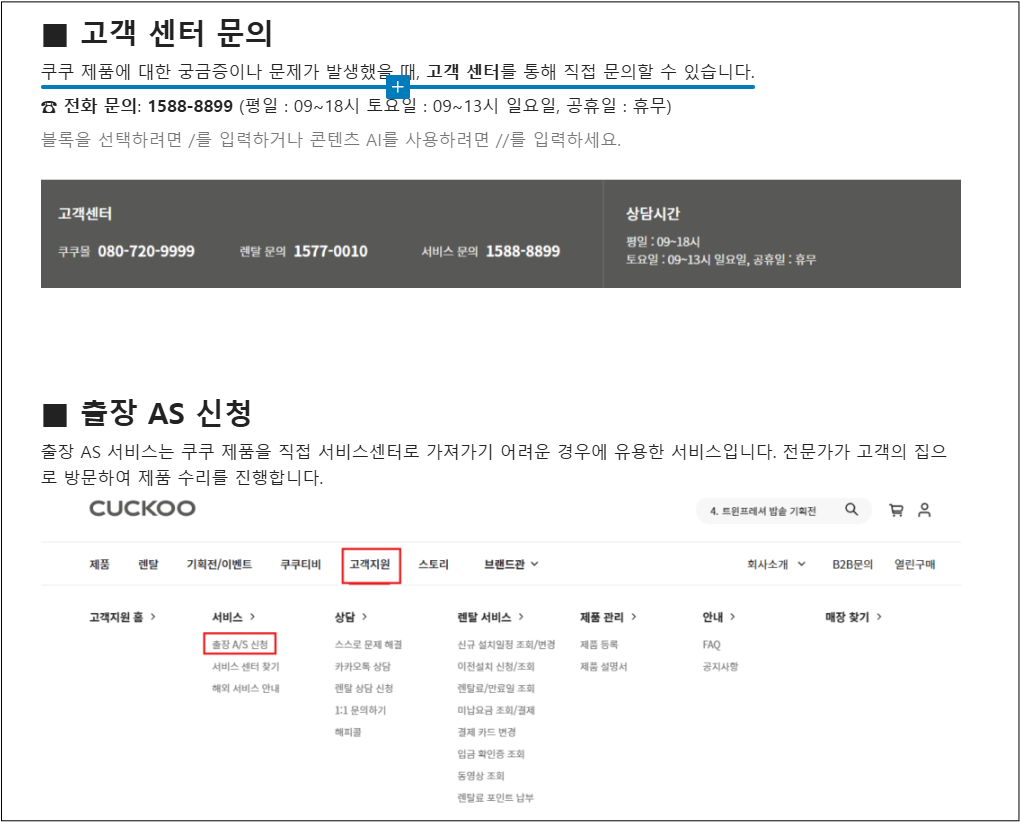Click the 공지사항 link
Viewport: 1020px width, 822px height.
click(720, 667)
